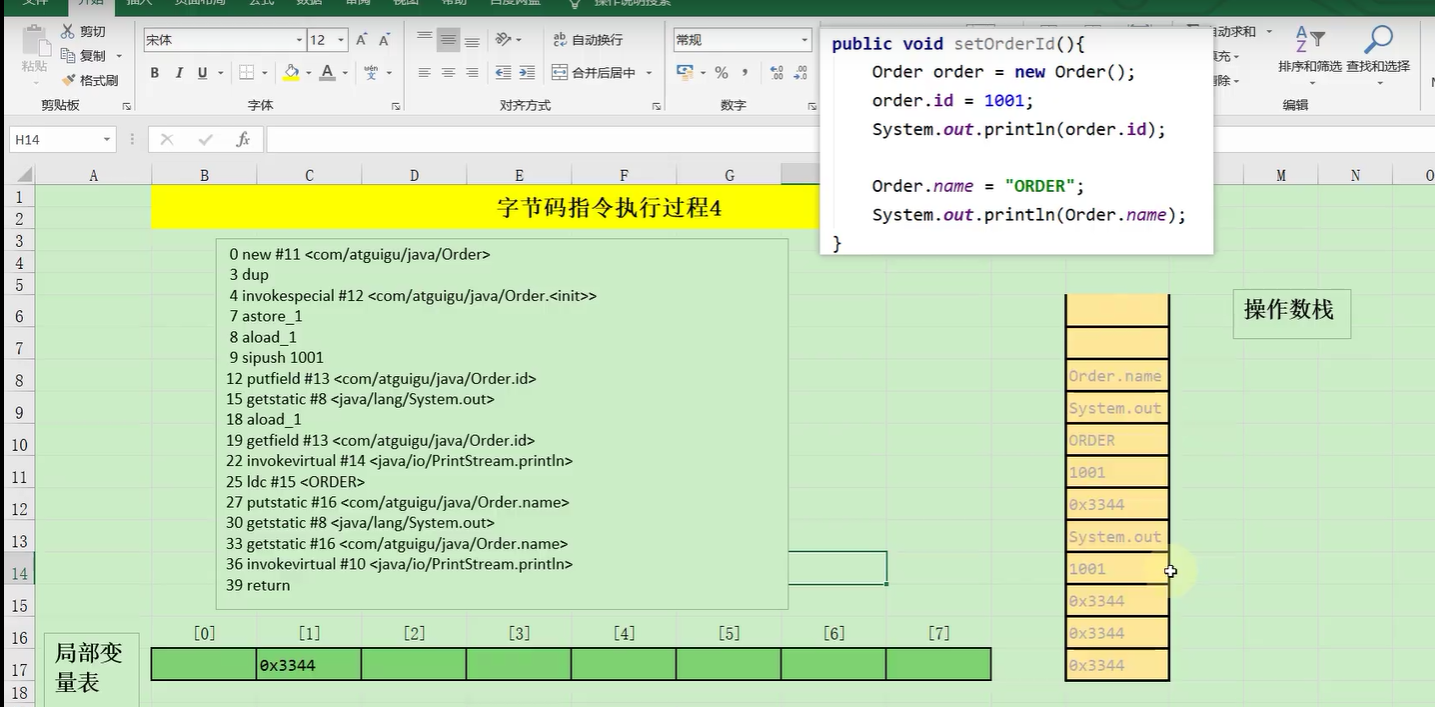Toggle Wrap Text (自动换行)
This screenshot has height=707, width=1435.
pos(588,40)
